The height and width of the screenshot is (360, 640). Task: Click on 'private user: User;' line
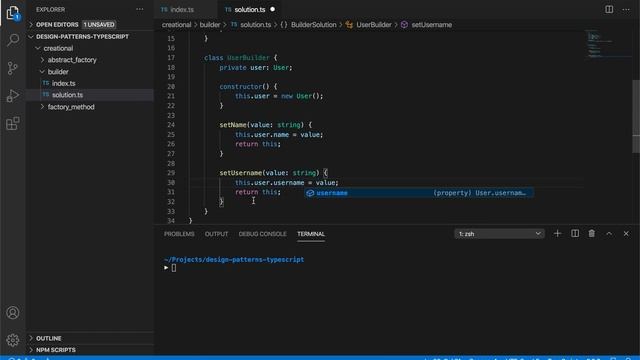(256, 68)
